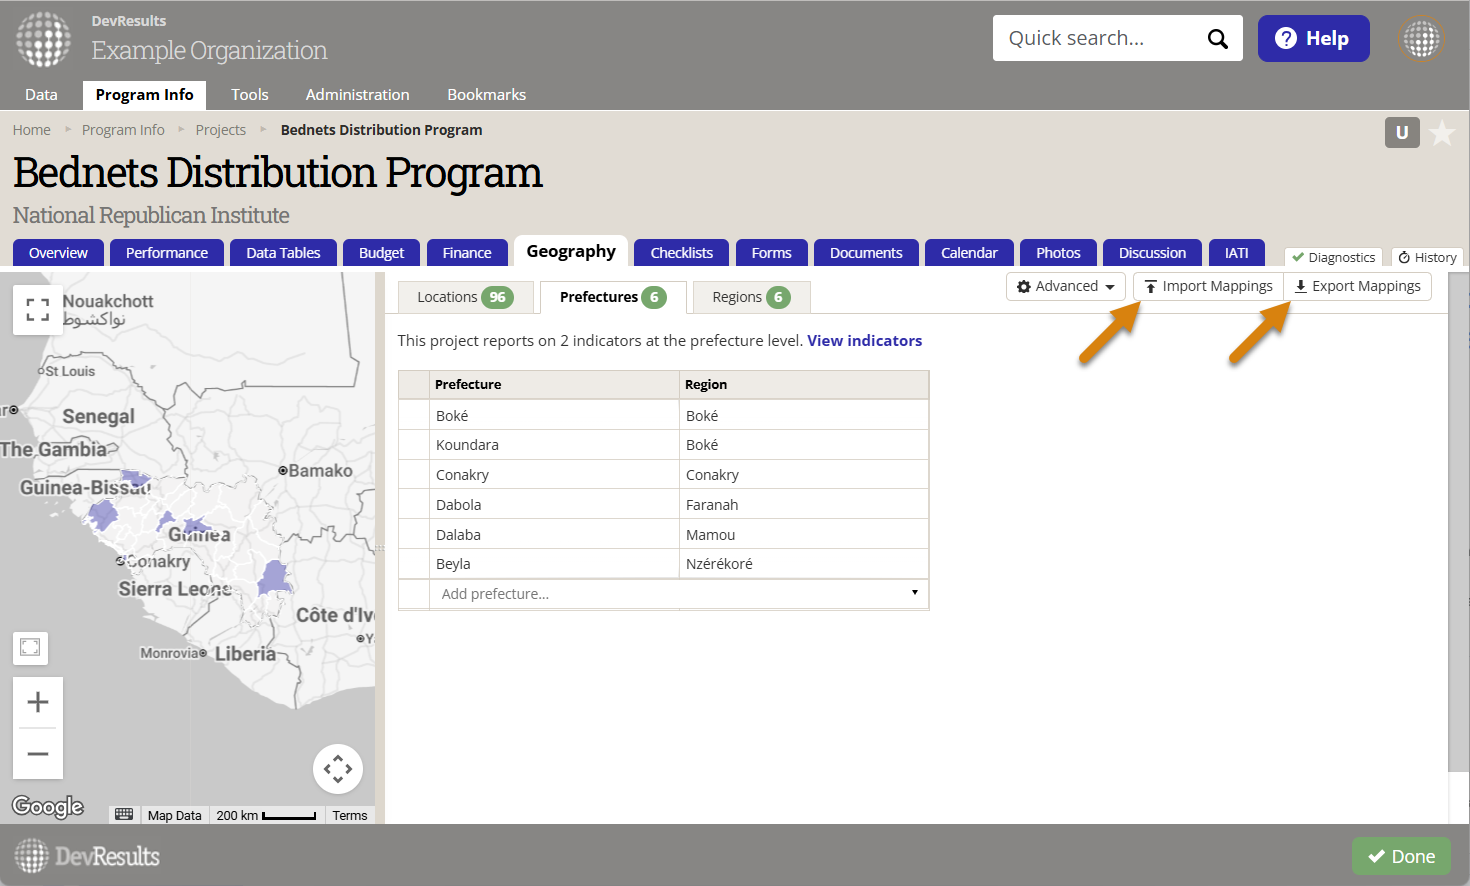Open the Photos tab
Viewport: 1470px width, 886px height.
1058,253
